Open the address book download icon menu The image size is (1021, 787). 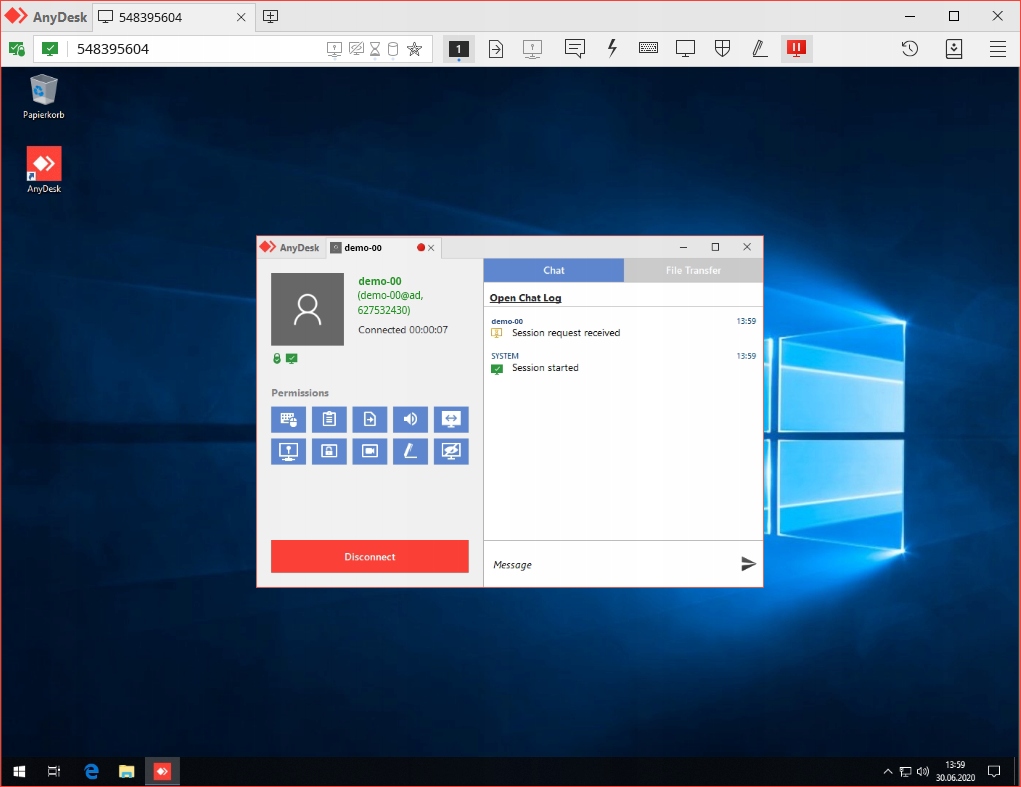953,48
